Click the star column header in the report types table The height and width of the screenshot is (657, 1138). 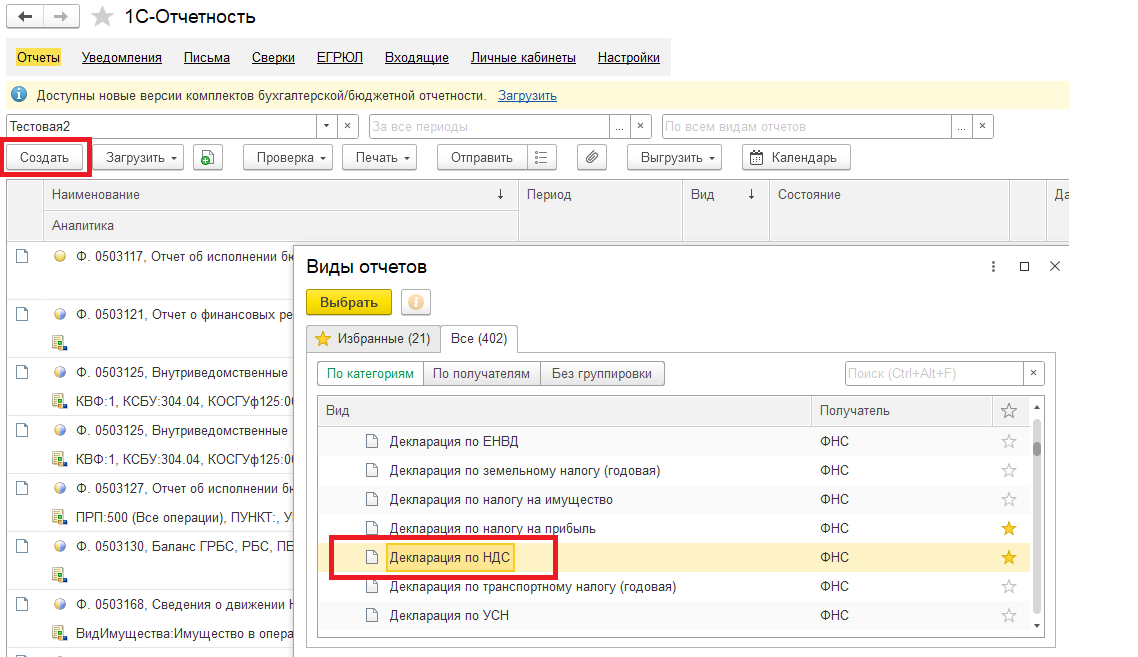[1009, 411]
